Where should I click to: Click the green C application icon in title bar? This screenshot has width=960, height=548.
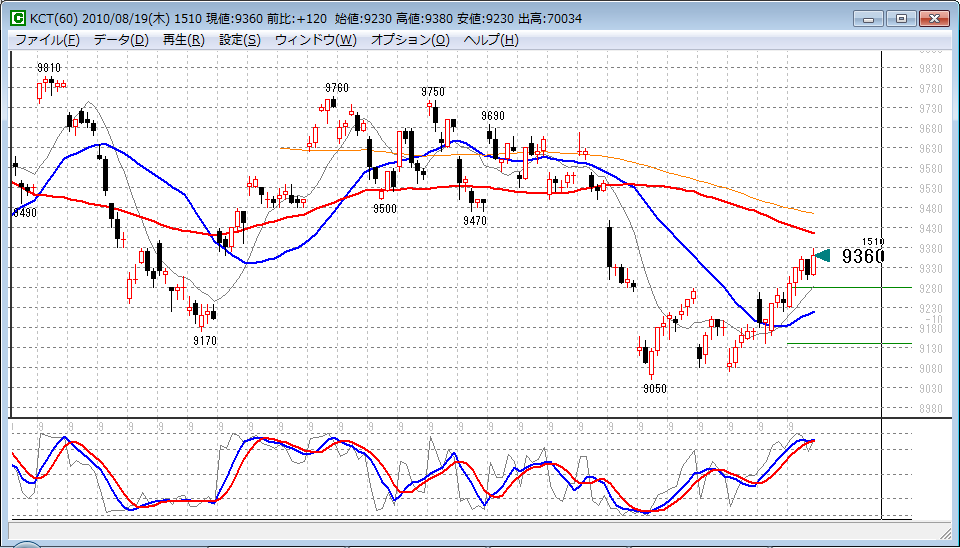tap(18, 18)
